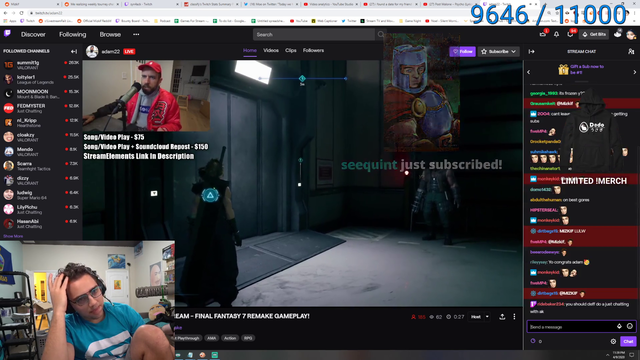Open Podcast bookmark folder
The image size is (640, 360).
point(162,21)
